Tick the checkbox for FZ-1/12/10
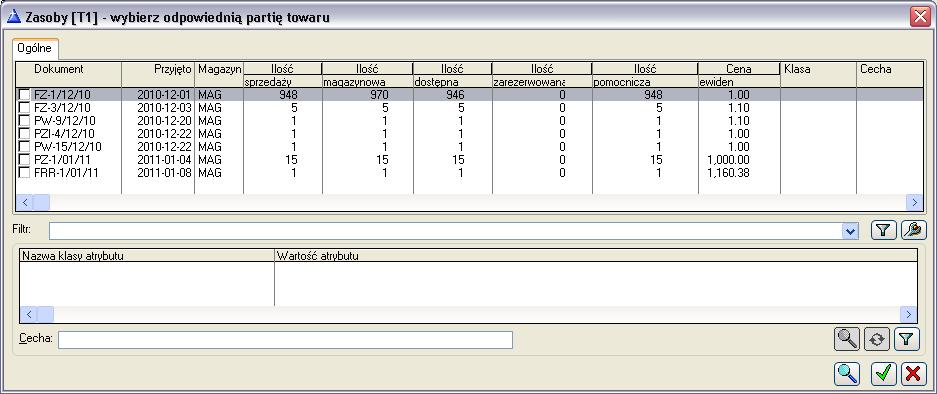Image resolution: width=937 pixels, height=394 pixels. click(24, 94)
